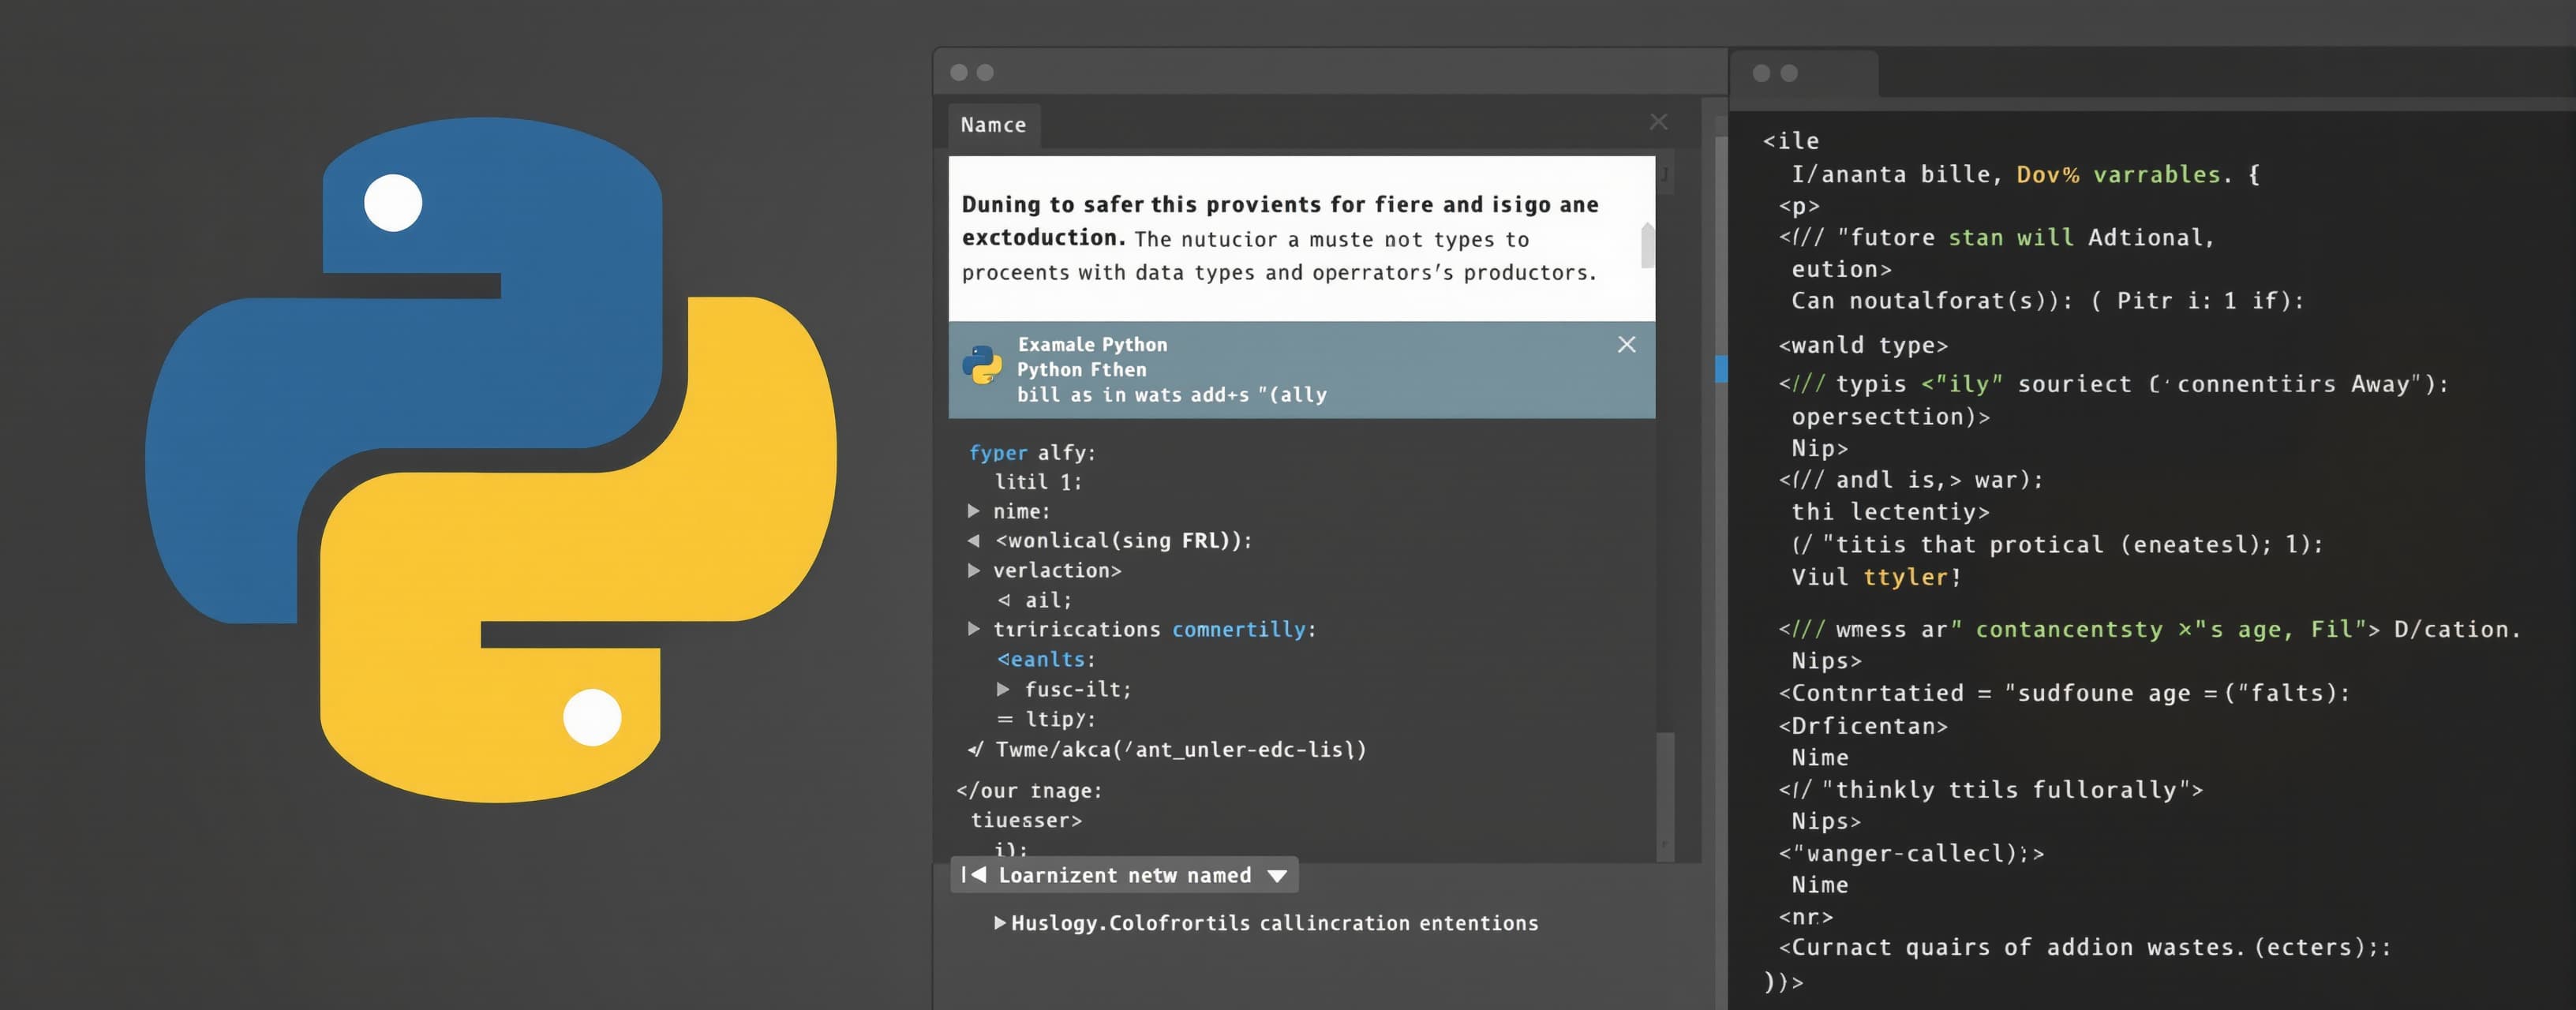The width and height of the screenshot is (2576, 1010).
Task: Select the "Namce" tab
Action: tap(994, 125)
